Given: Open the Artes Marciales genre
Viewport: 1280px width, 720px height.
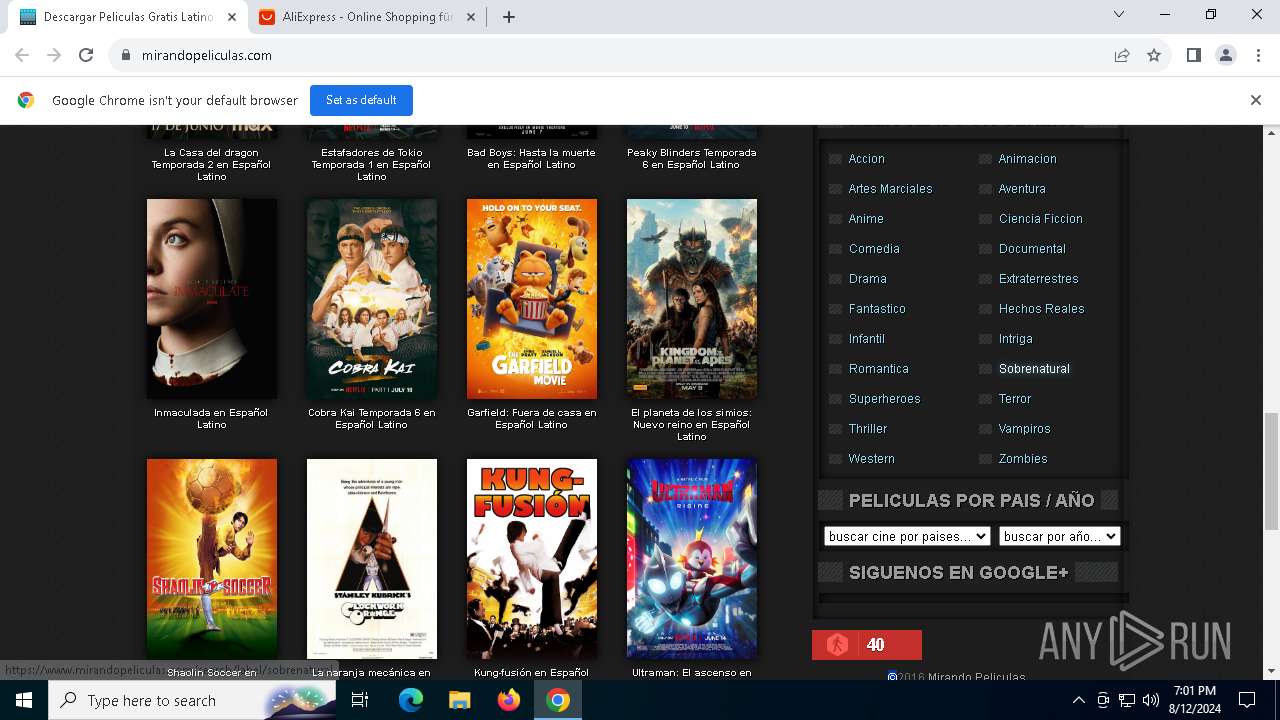Looking at the screenshot, I should tap(890, 189).
